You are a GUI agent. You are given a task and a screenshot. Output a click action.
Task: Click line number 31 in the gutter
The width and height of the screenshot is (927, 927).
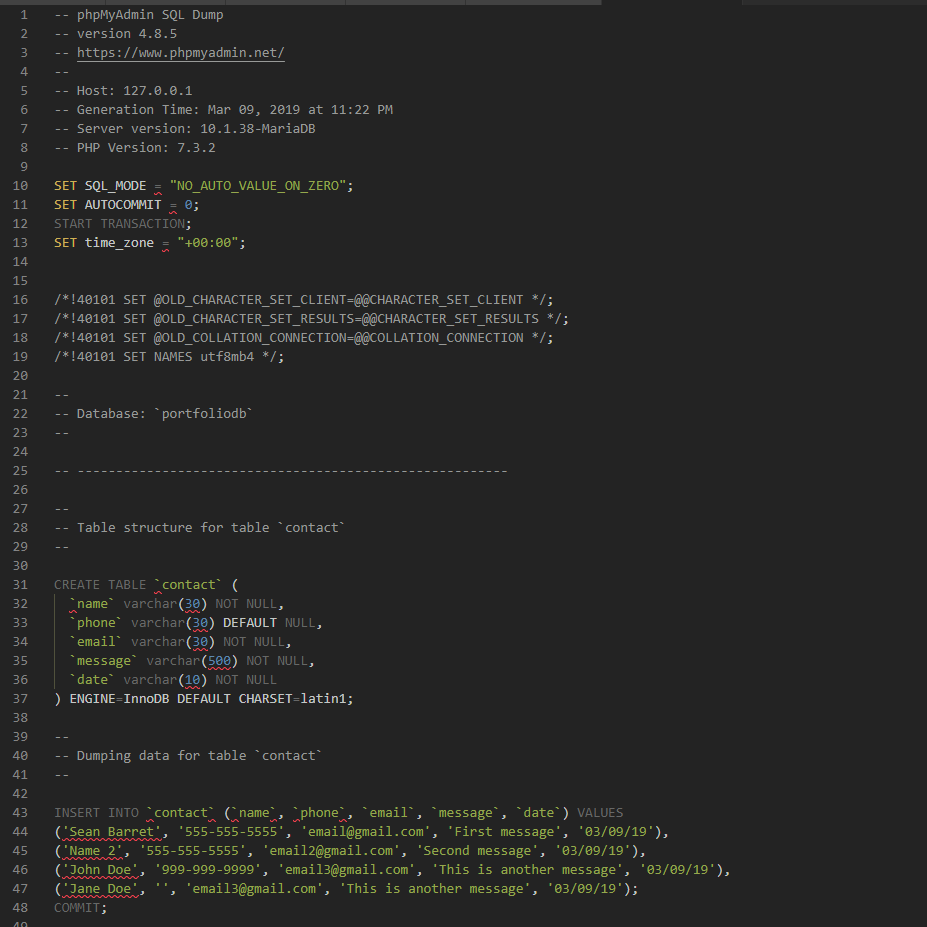[x=20, y=585]
